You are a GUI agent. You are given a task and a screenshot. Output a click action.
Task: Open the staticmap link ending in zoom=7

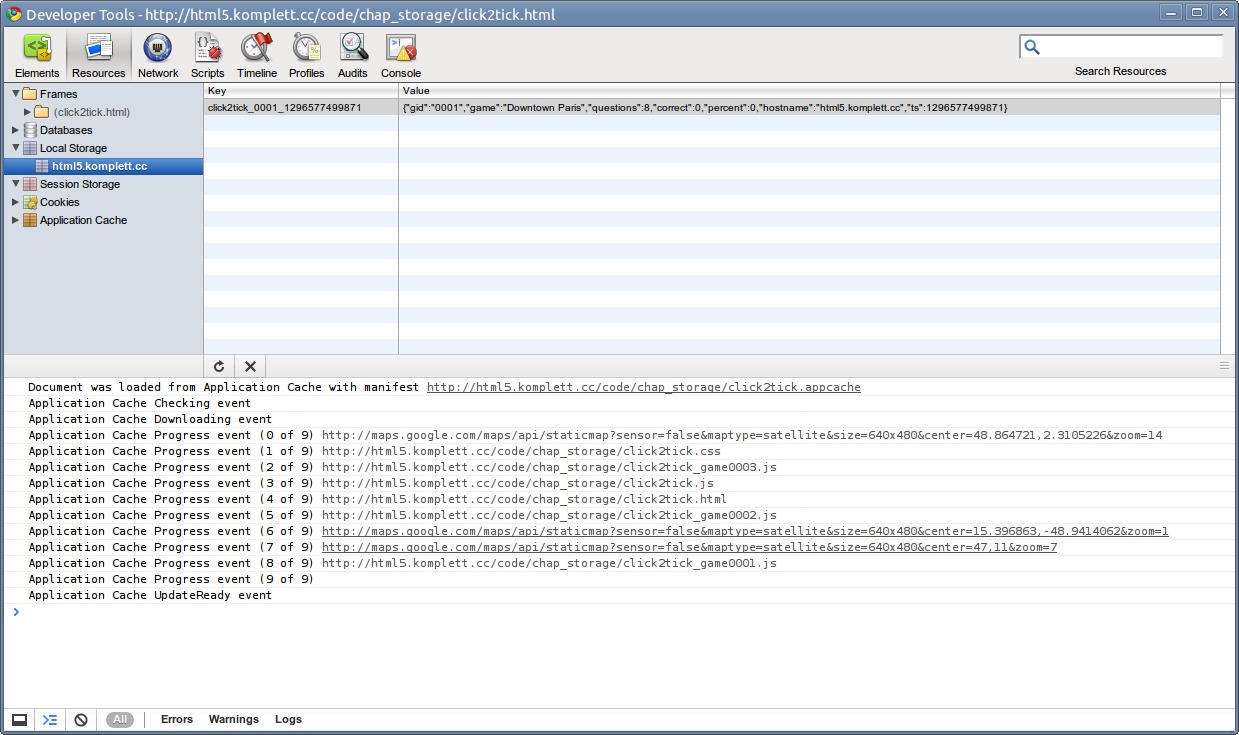[x=689, y=547]
